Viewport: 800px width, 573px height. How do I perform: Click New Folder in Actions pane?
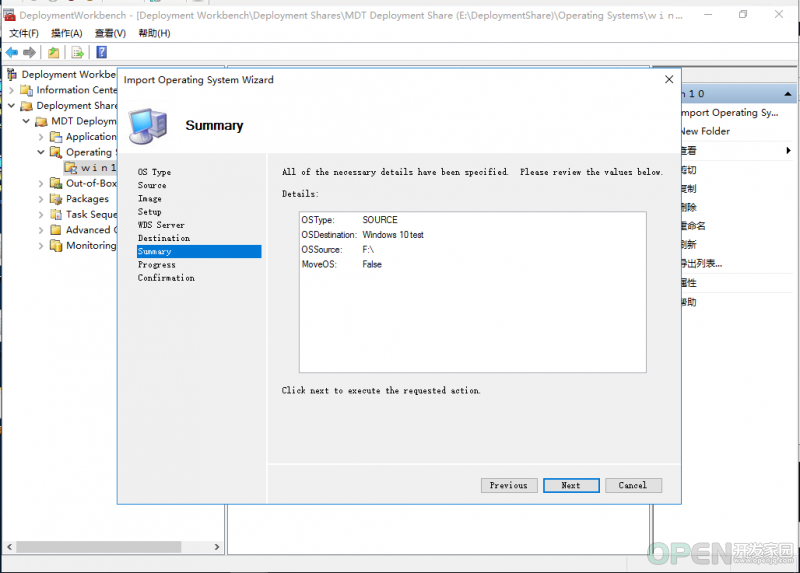click(x=706, y=131)
